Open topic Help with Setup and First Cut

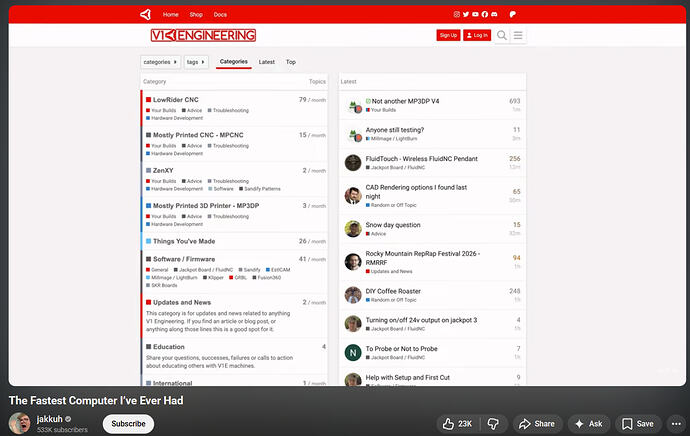click(407, 377)
